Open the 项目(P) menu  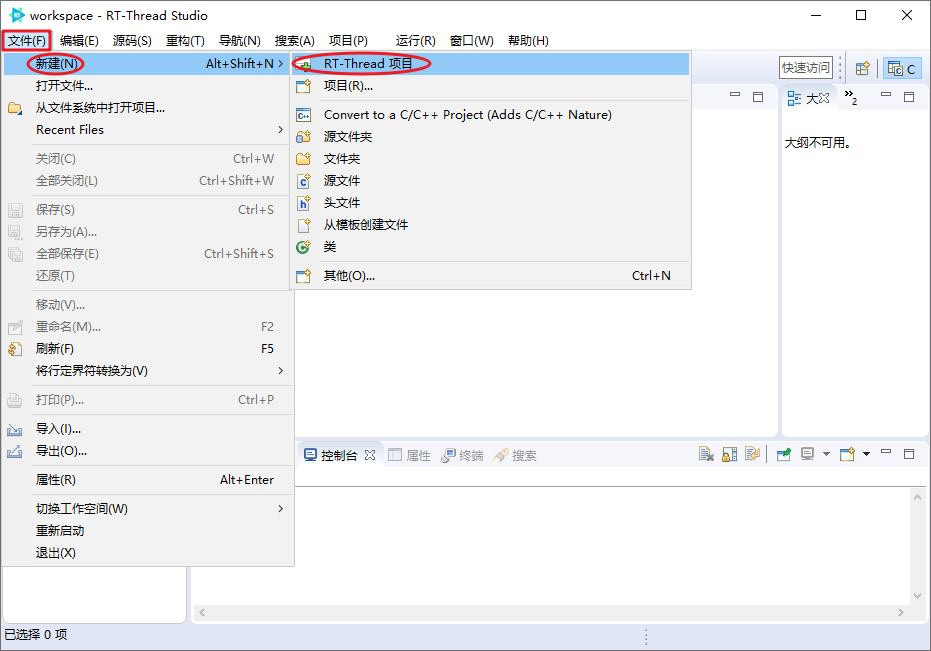coord(348,40)
